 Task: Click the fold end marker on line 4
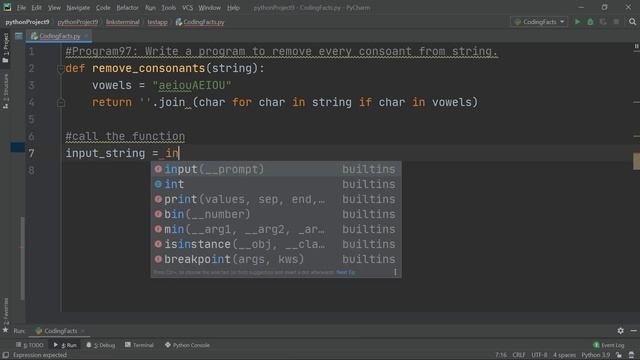pos(60,103)
